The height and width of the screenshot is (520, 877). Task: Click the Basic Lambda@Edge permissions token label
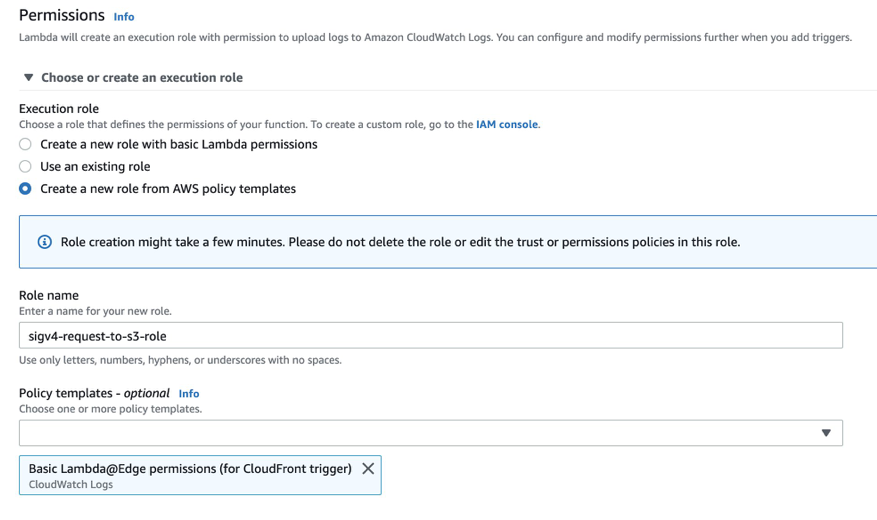pyautogui.click(x=190, y=468)
